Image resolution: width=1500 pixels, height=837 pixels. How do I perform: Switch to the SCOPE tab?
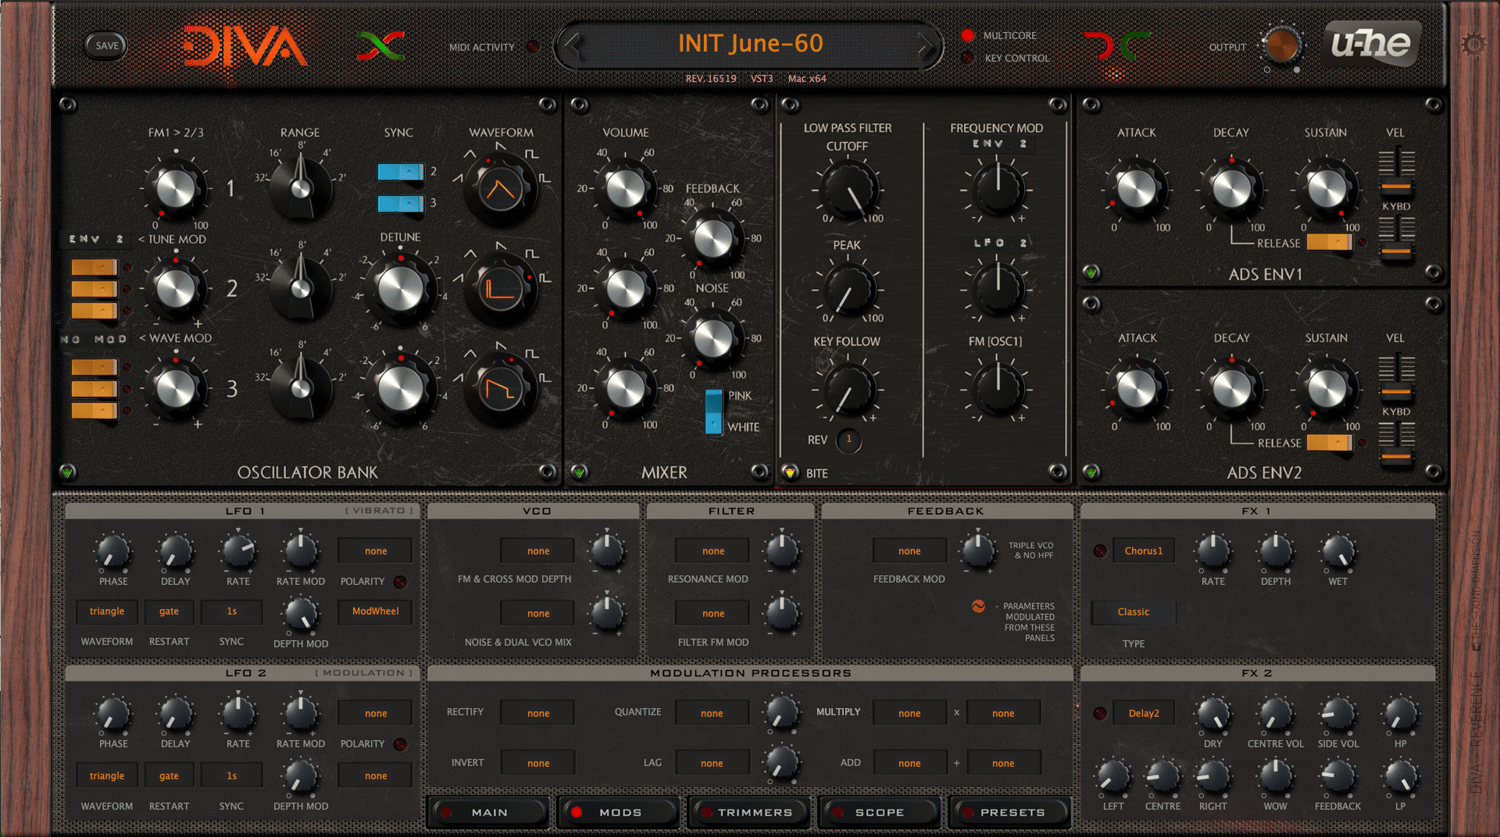click(x=881, y=812)
